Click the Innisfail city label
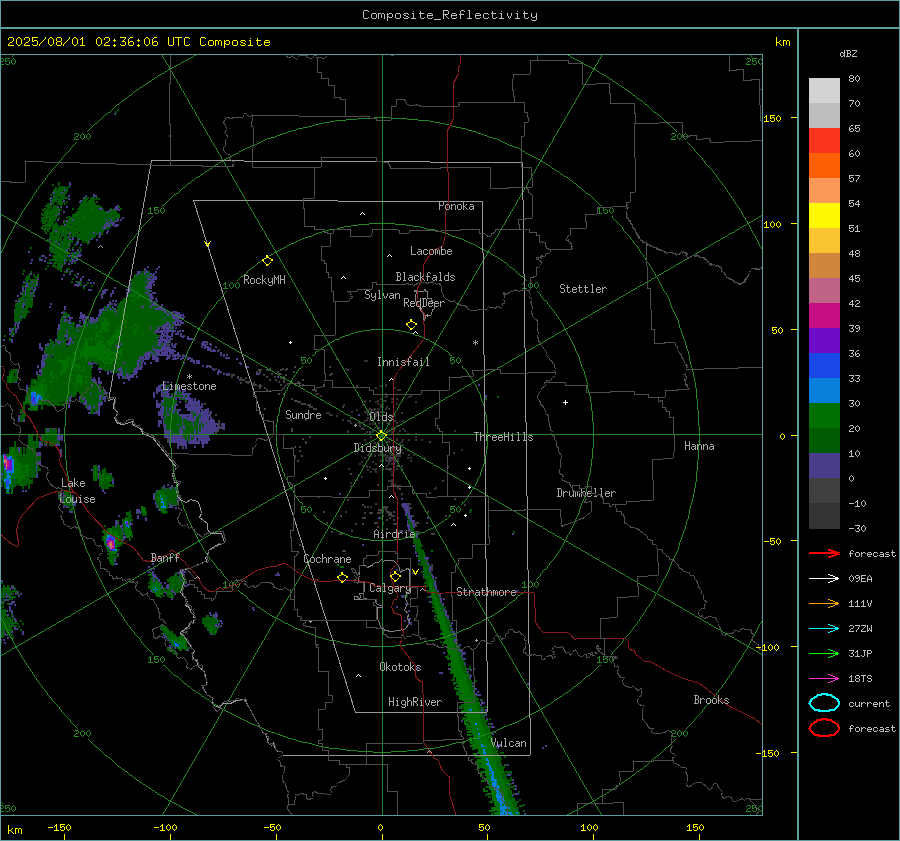Screen dimensions: 900x841 [403, 362]
